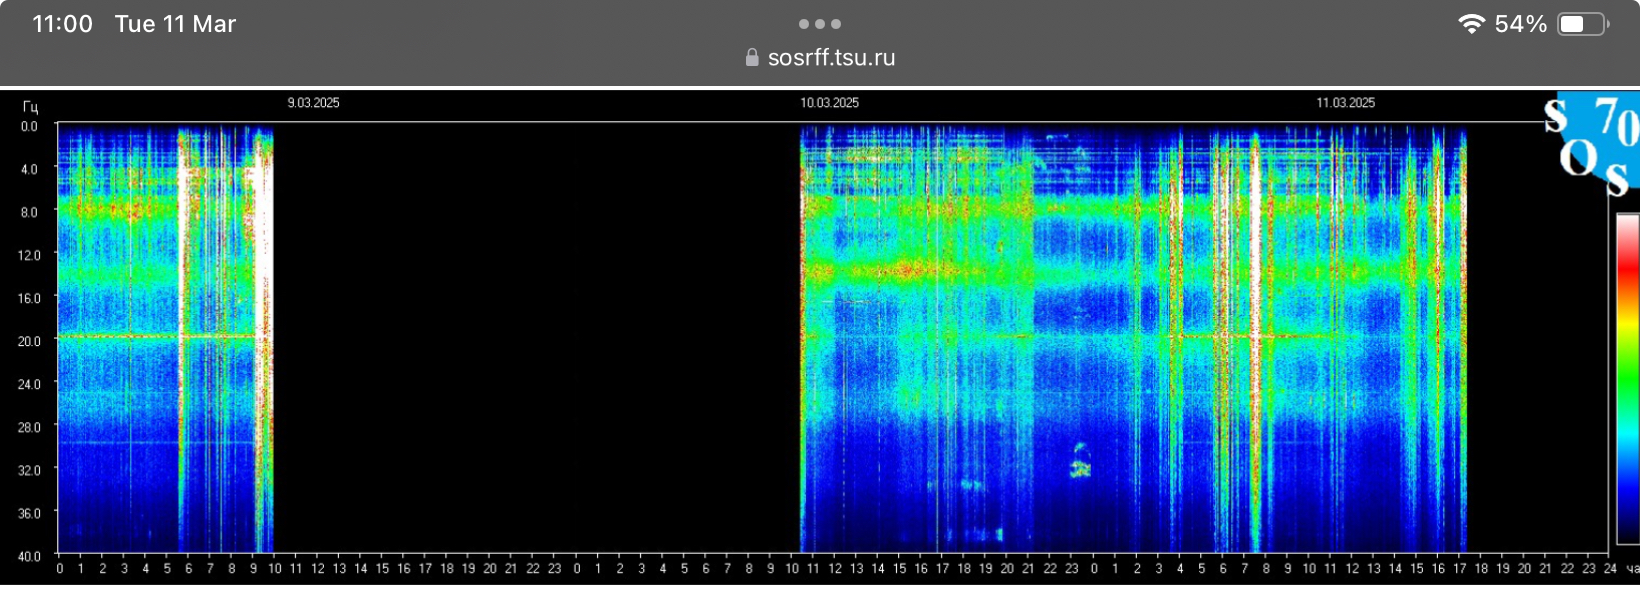Image resolution: width=1640 pixels, height=590 pixels.
Task: Click the 11.03.2025 date label
Action: point(1345,103)
